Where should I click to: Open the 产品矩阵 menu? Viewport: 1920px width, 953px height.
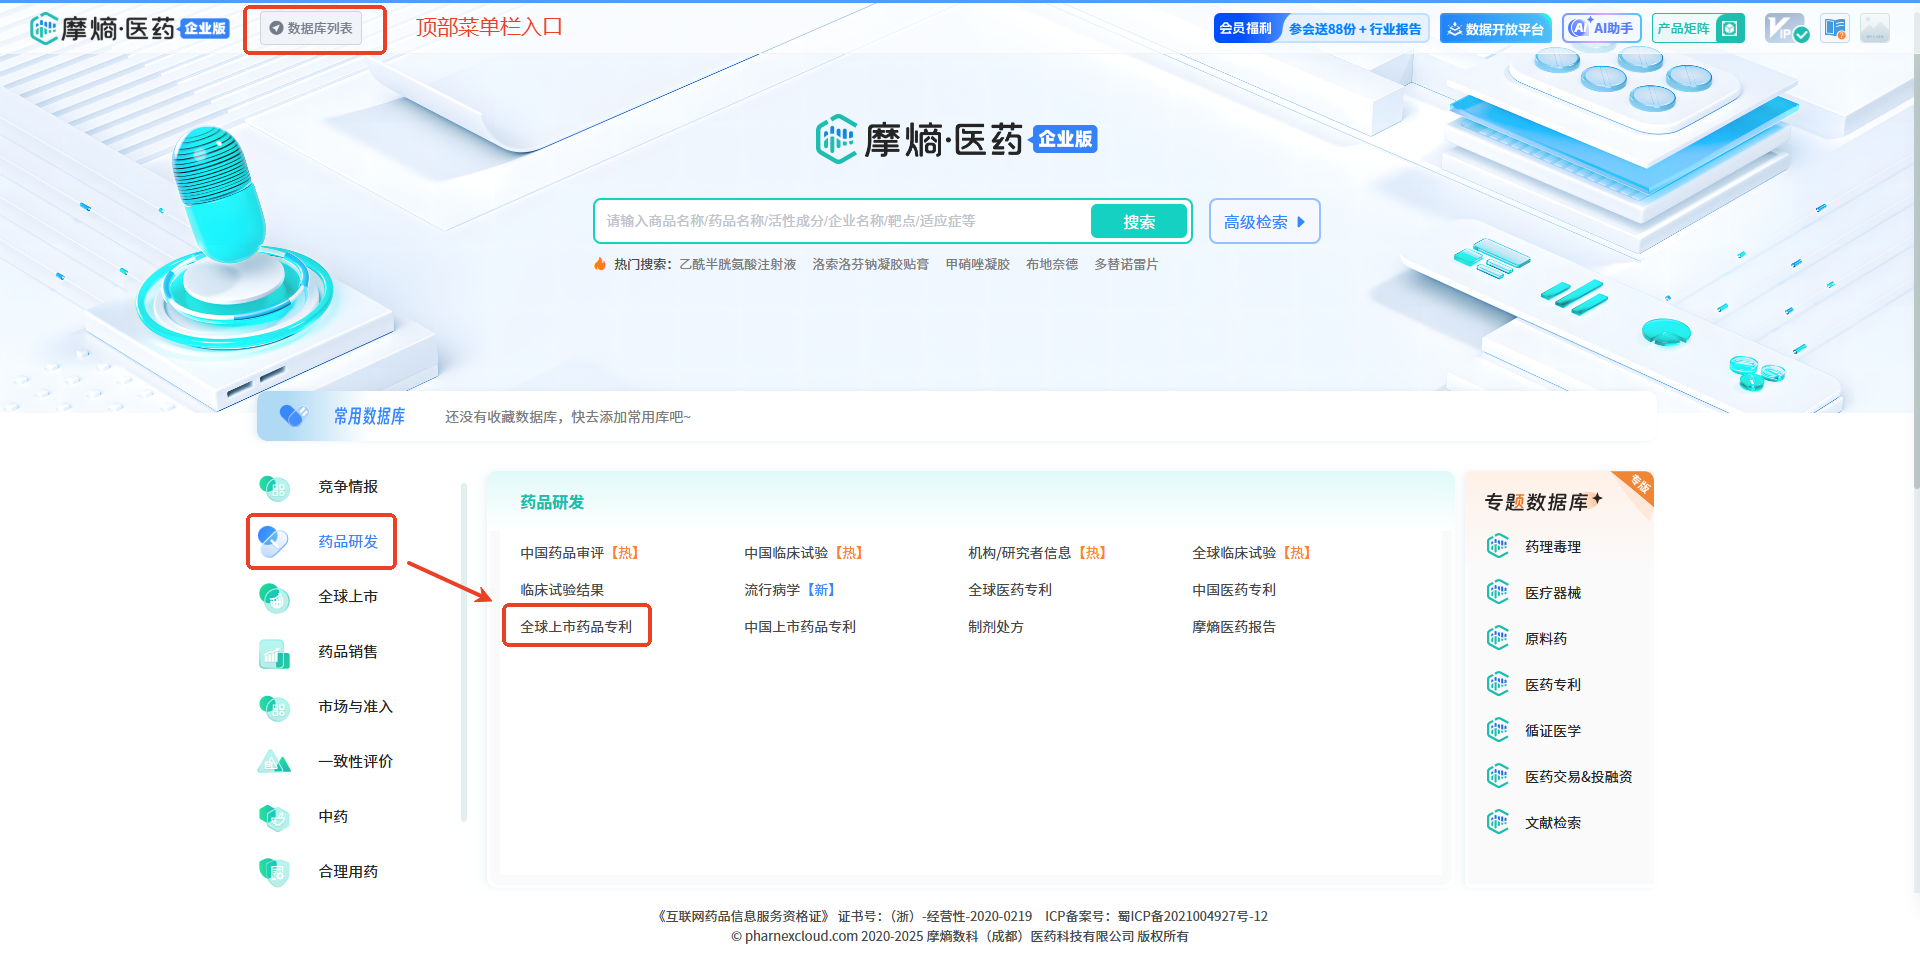pos(1698,28)
